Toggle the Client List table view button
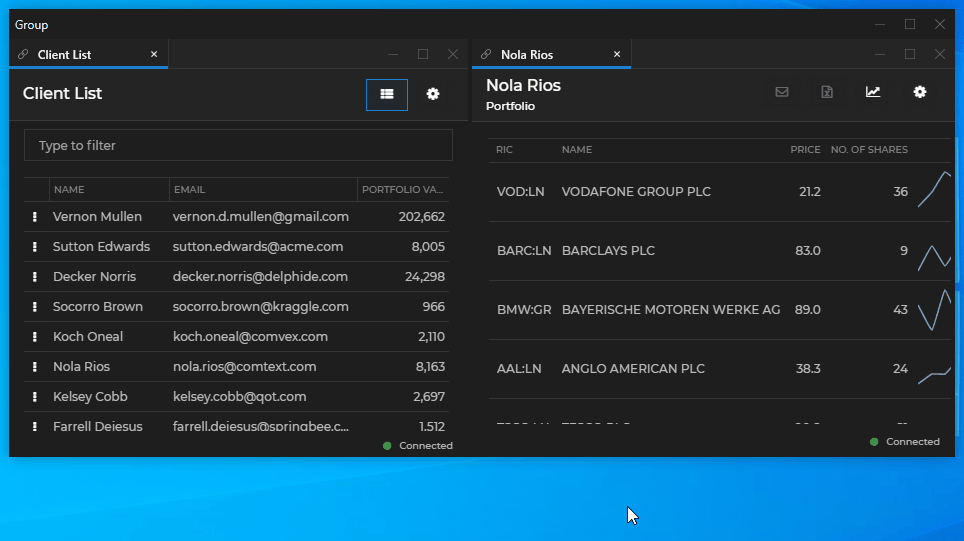 pos(387,94)
